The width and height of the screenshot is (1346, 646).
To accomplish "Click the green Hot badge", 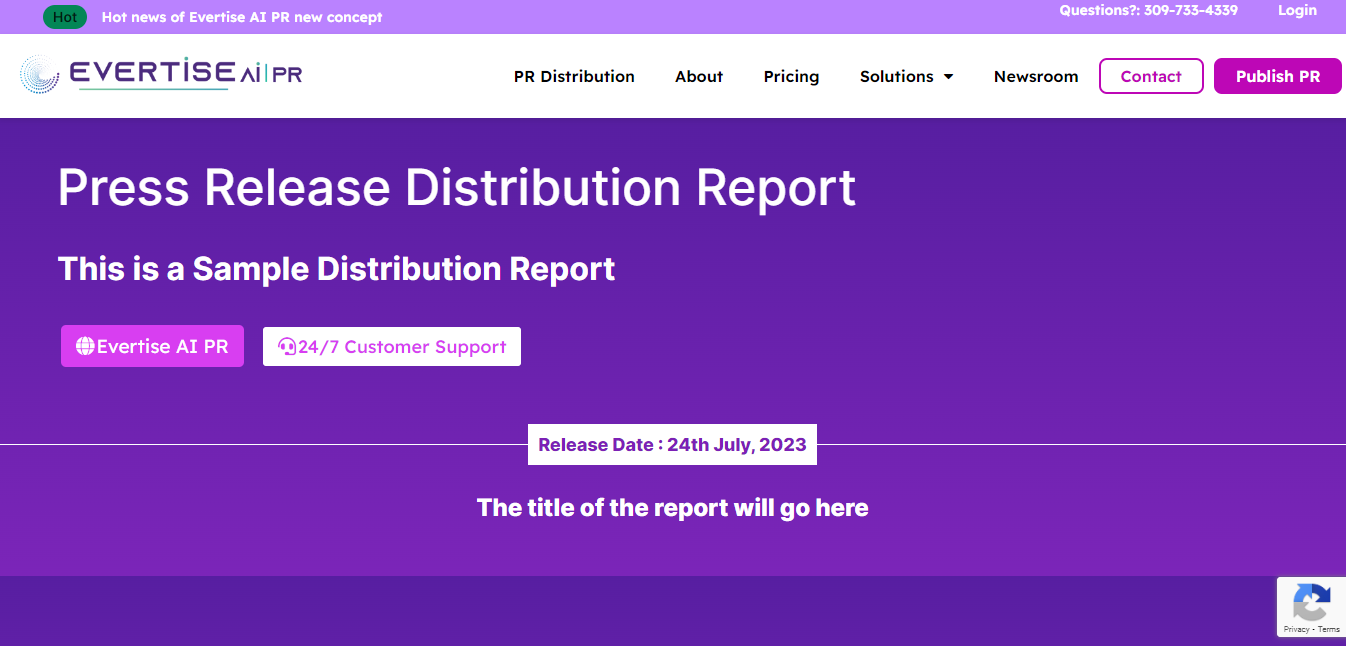I will (x=65, y=17).
